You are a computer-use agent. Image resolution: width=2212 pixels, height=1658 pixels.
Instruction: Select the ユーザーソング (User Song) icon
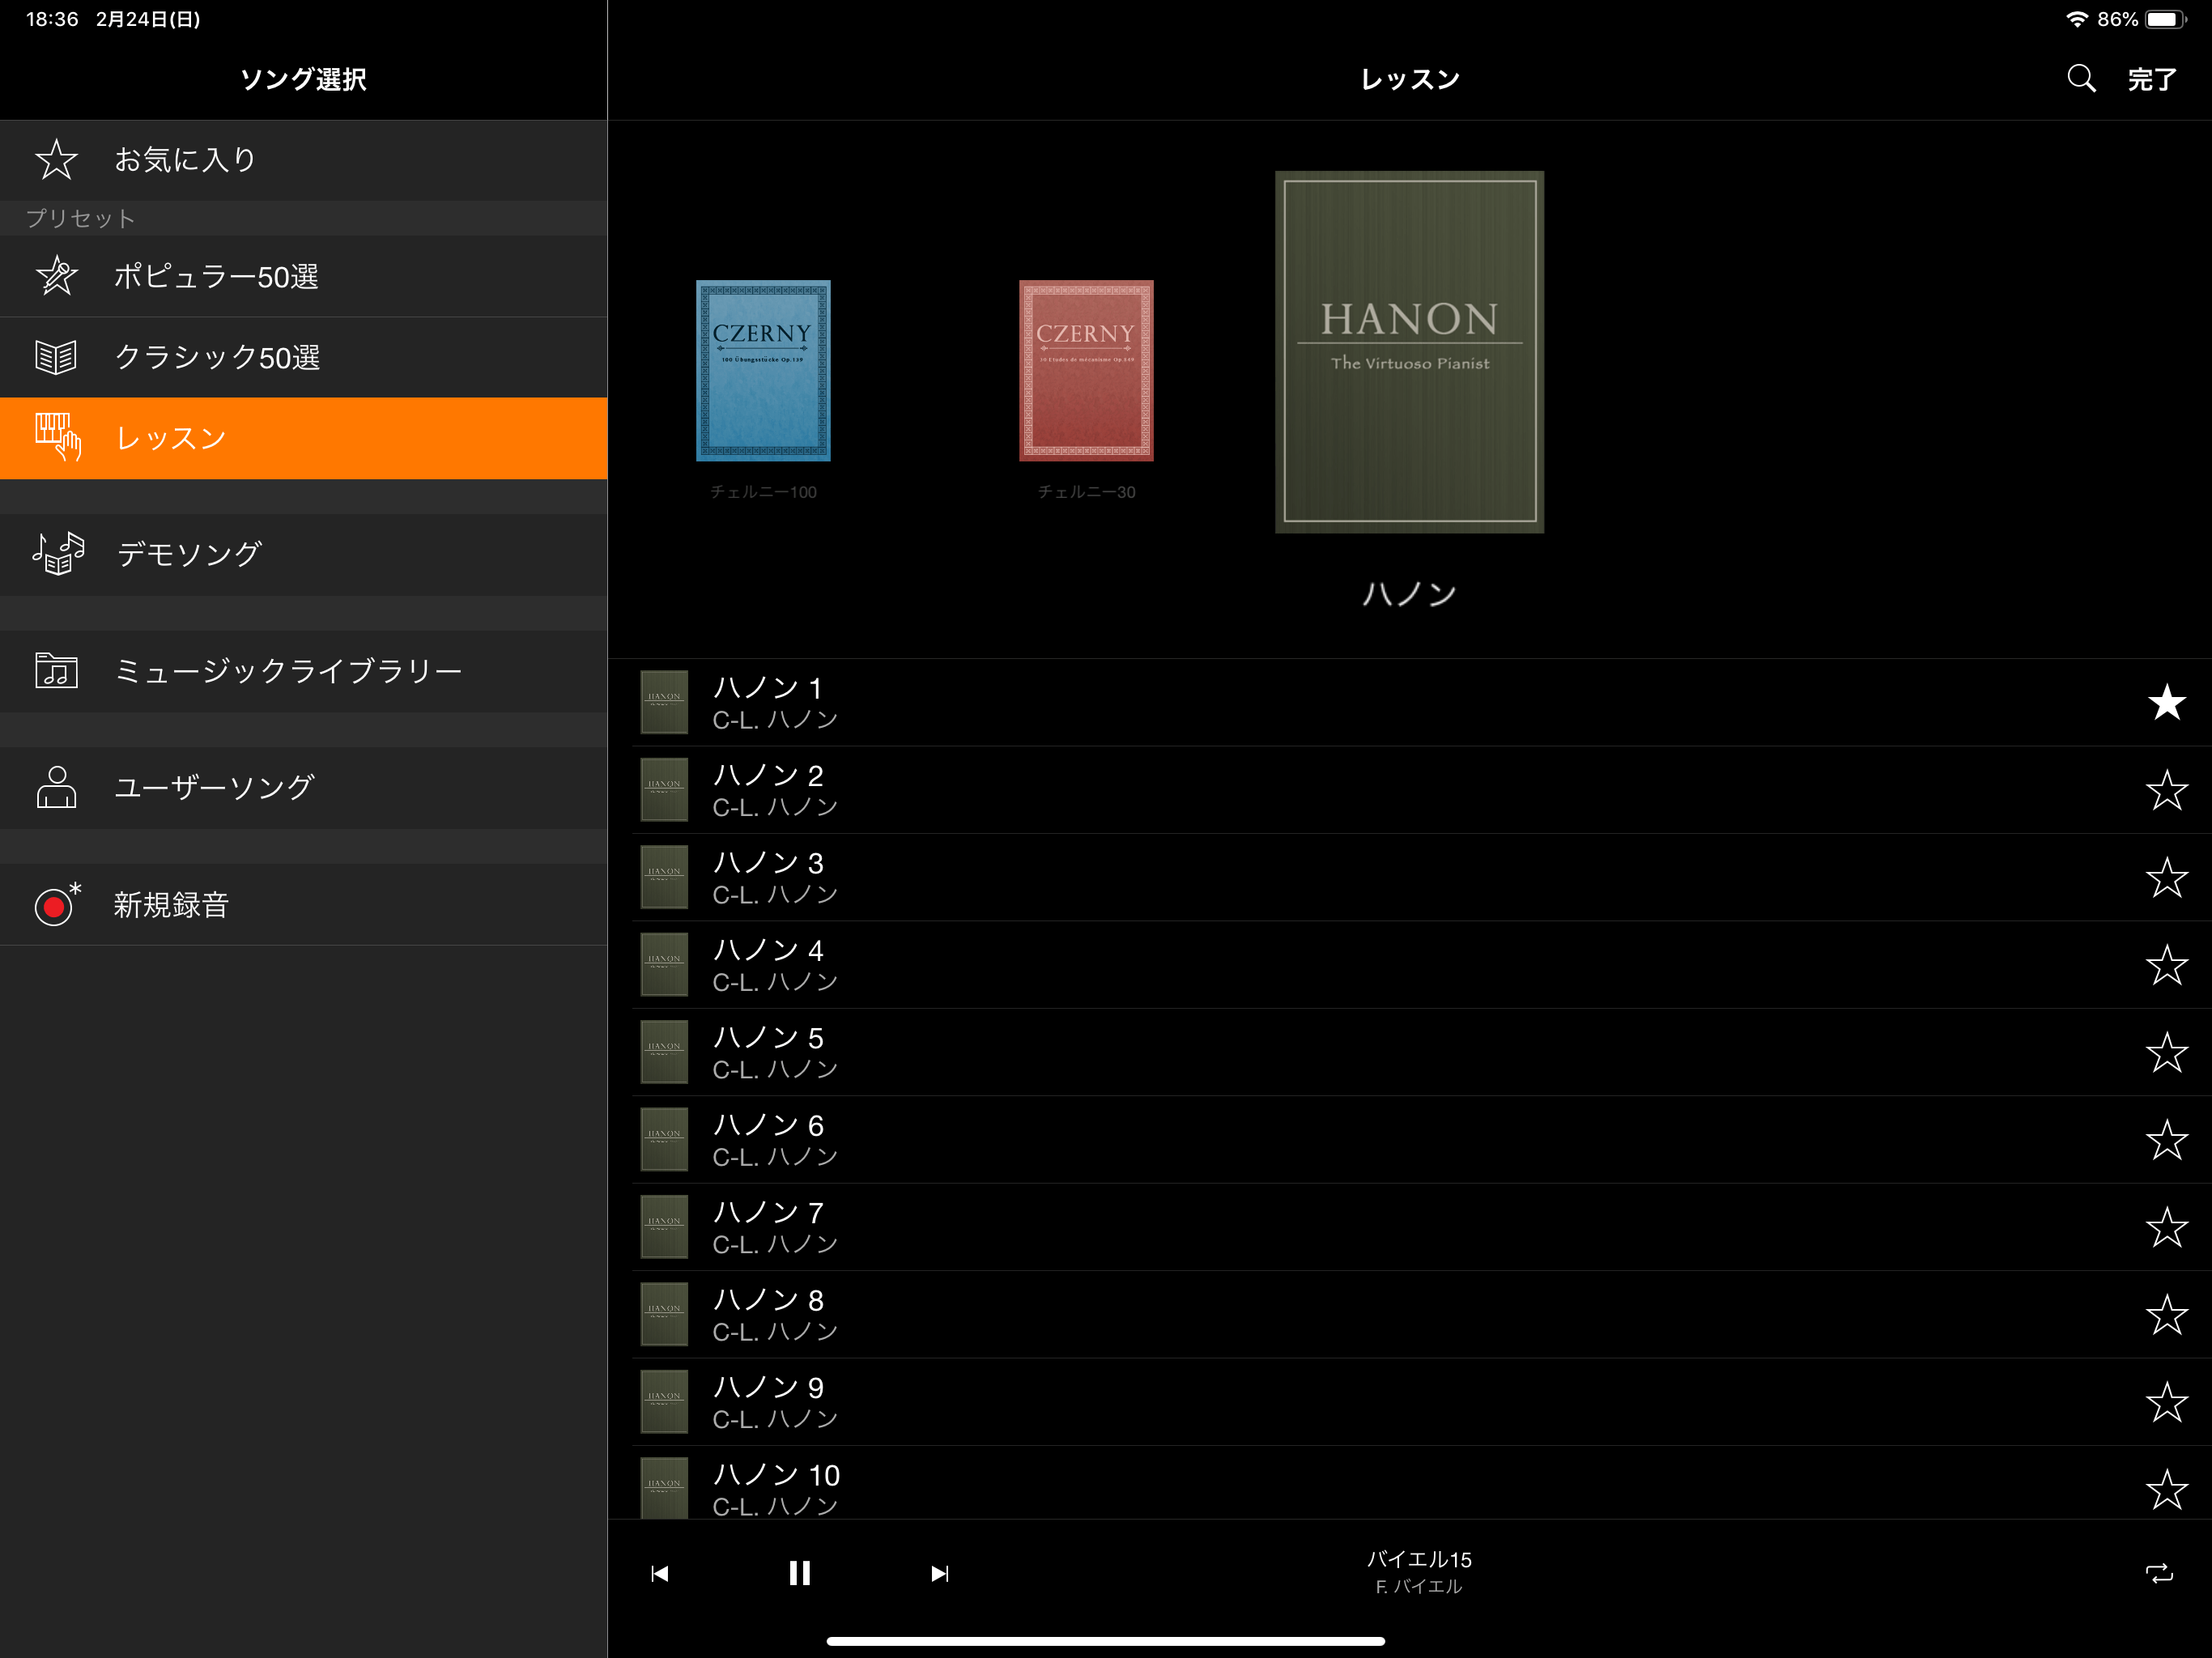click(x=56, y=787)
